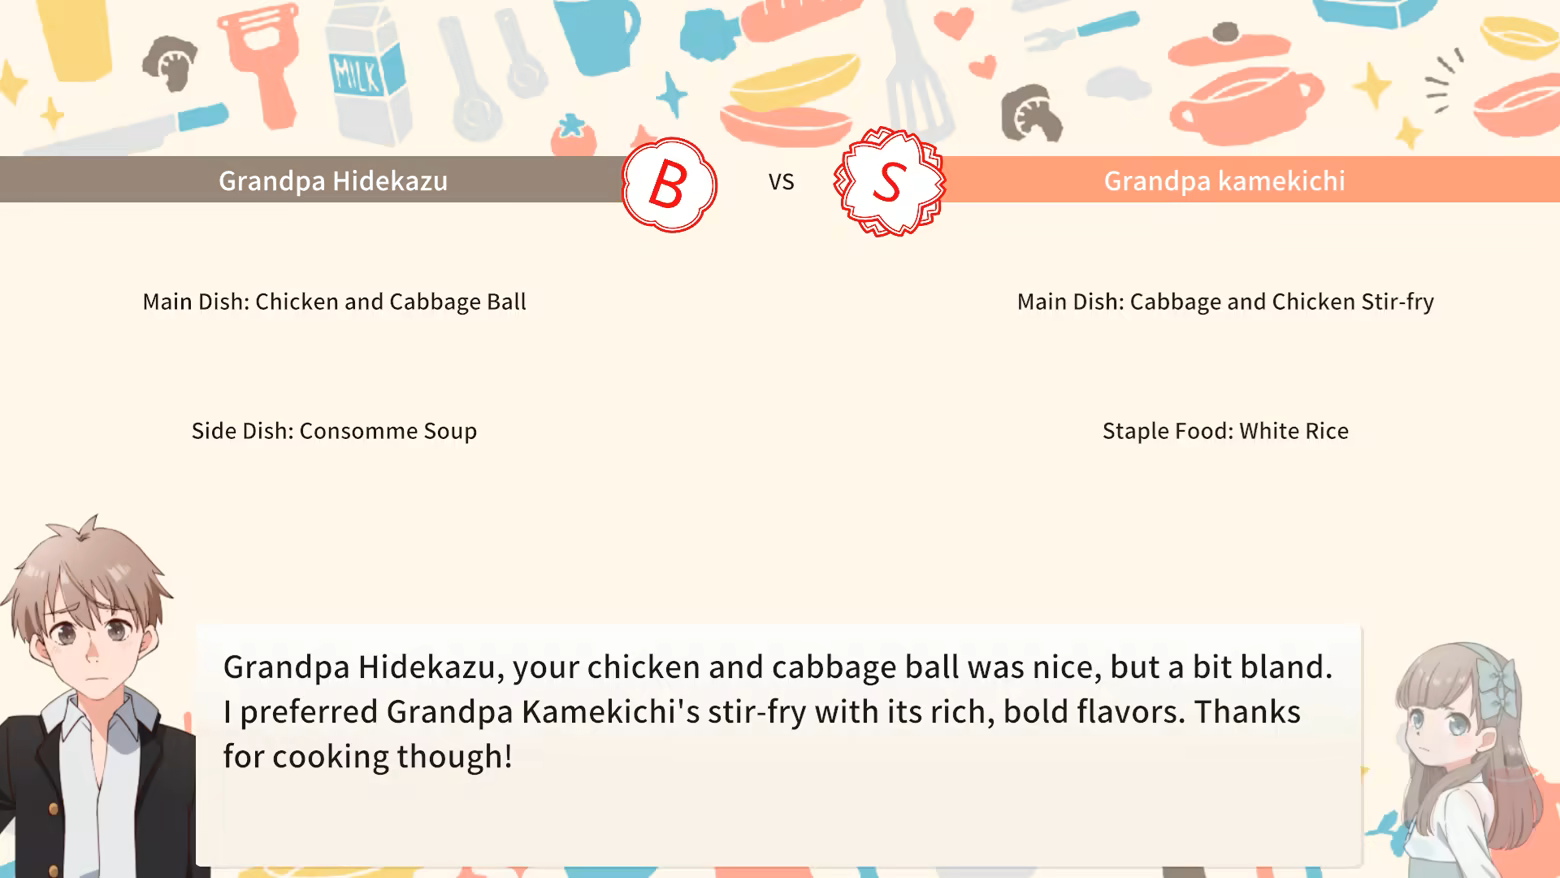1560x878 pixels.
Task: Select the Grandpa kamekichi name banner
Action: coord(1224,180)
